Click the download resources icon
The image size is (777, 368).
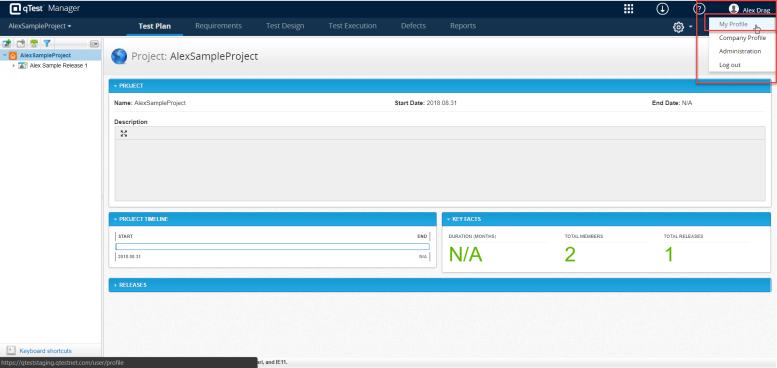click(x=662, y=9)
